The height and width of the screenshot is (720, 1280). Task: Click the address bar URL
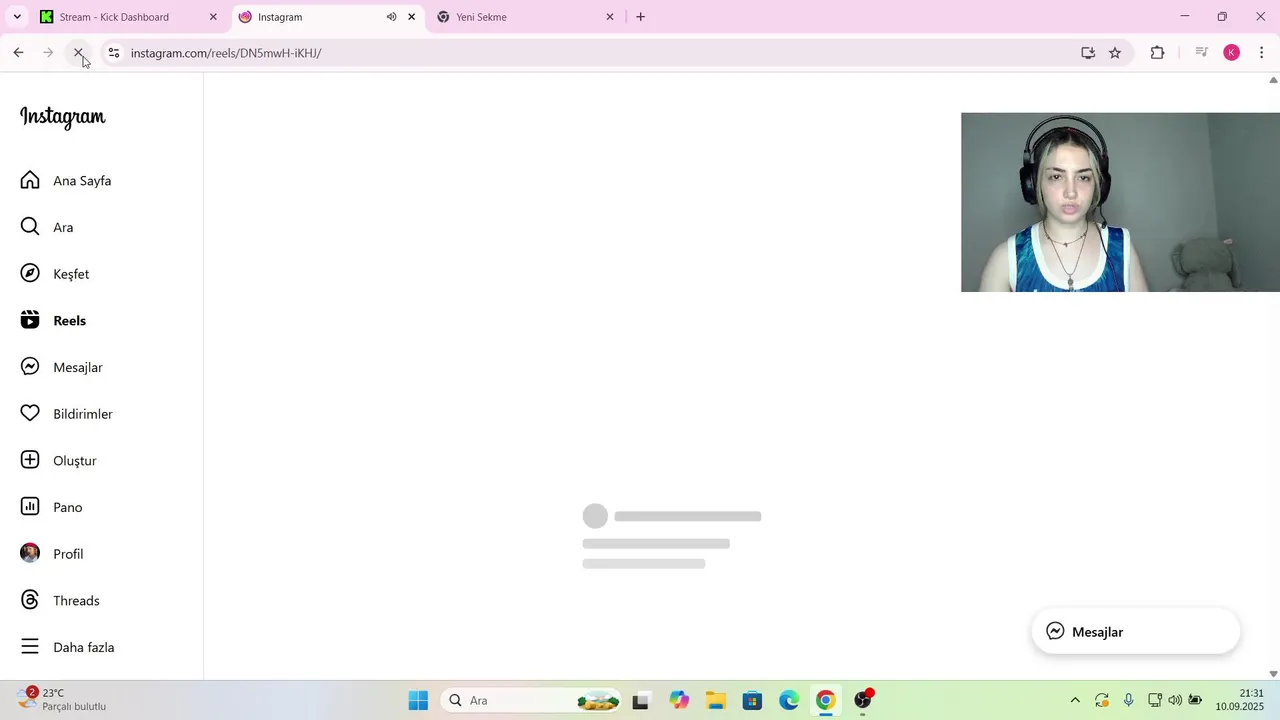(226, 53)
